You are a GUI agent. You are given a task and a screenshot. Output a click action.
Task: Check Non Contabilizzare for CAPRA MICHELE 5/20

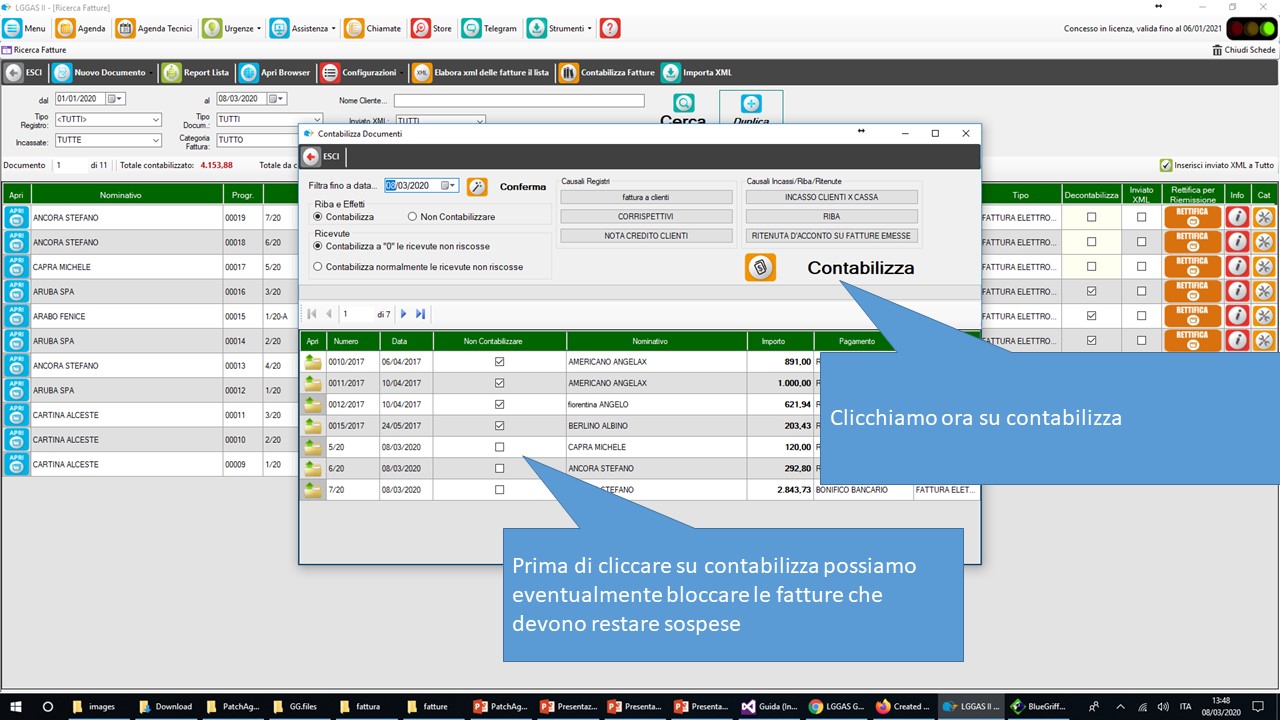500,447
